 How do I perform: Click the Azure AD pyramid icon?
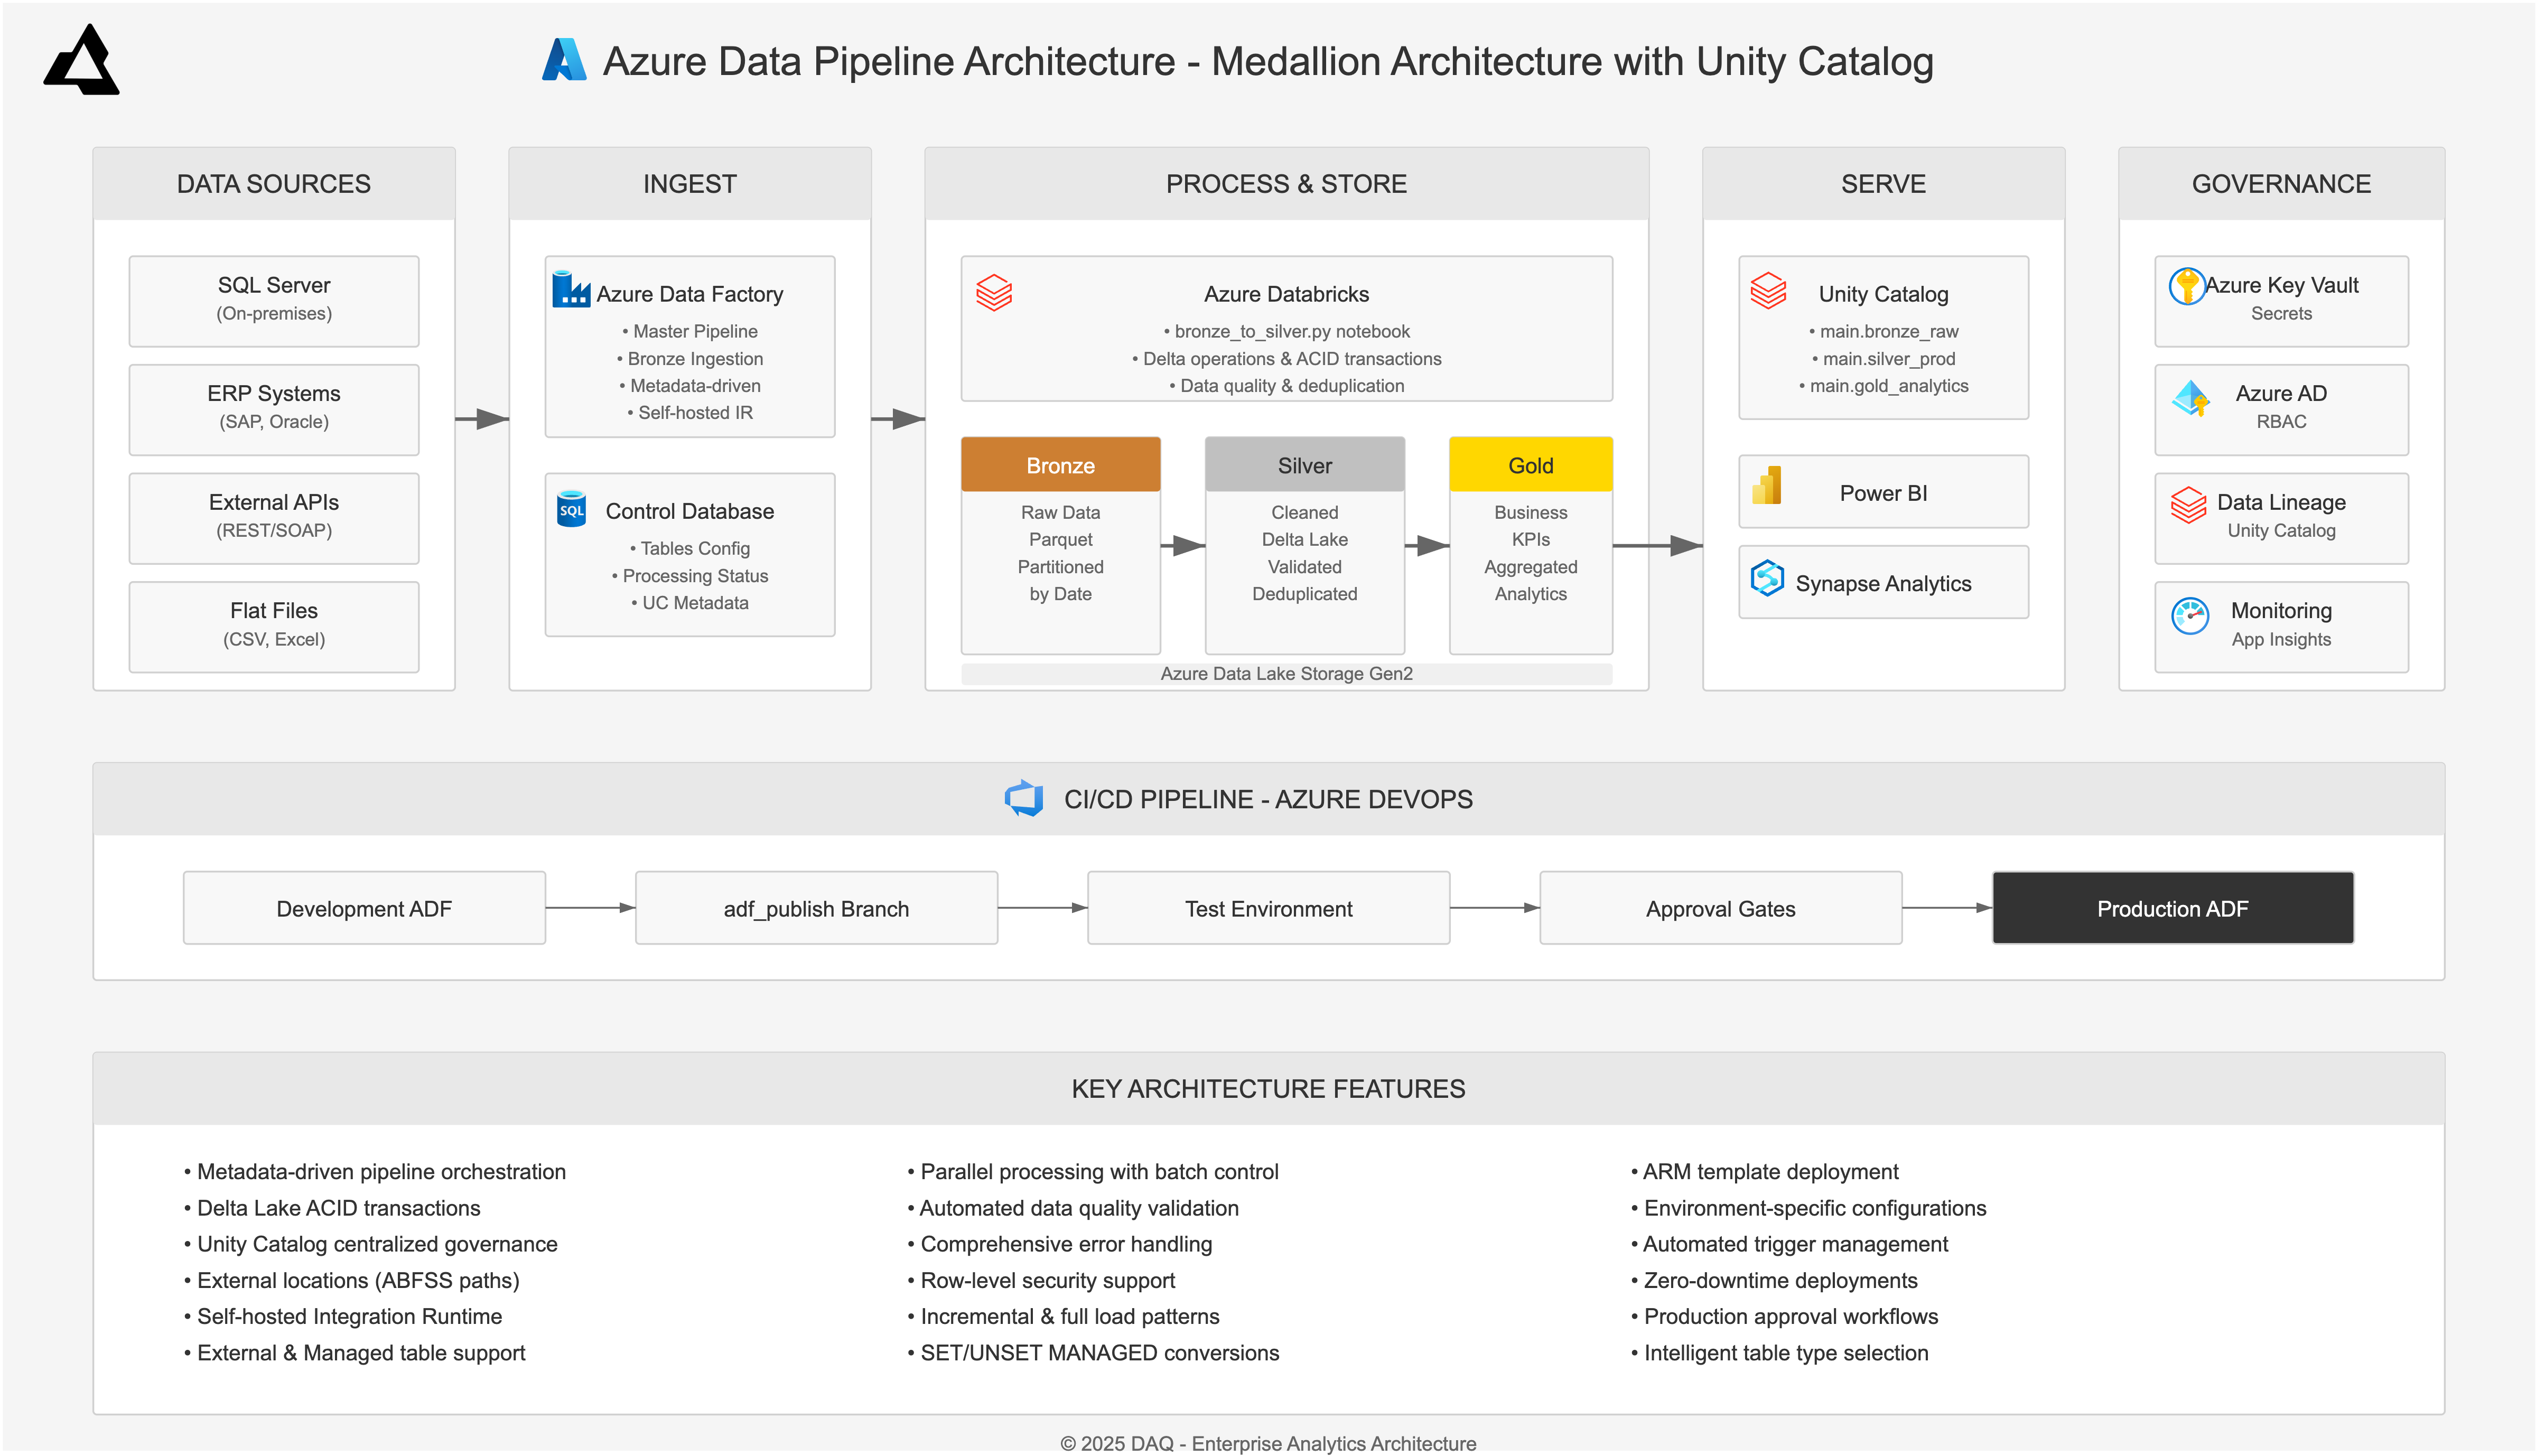coord(2190,398)
